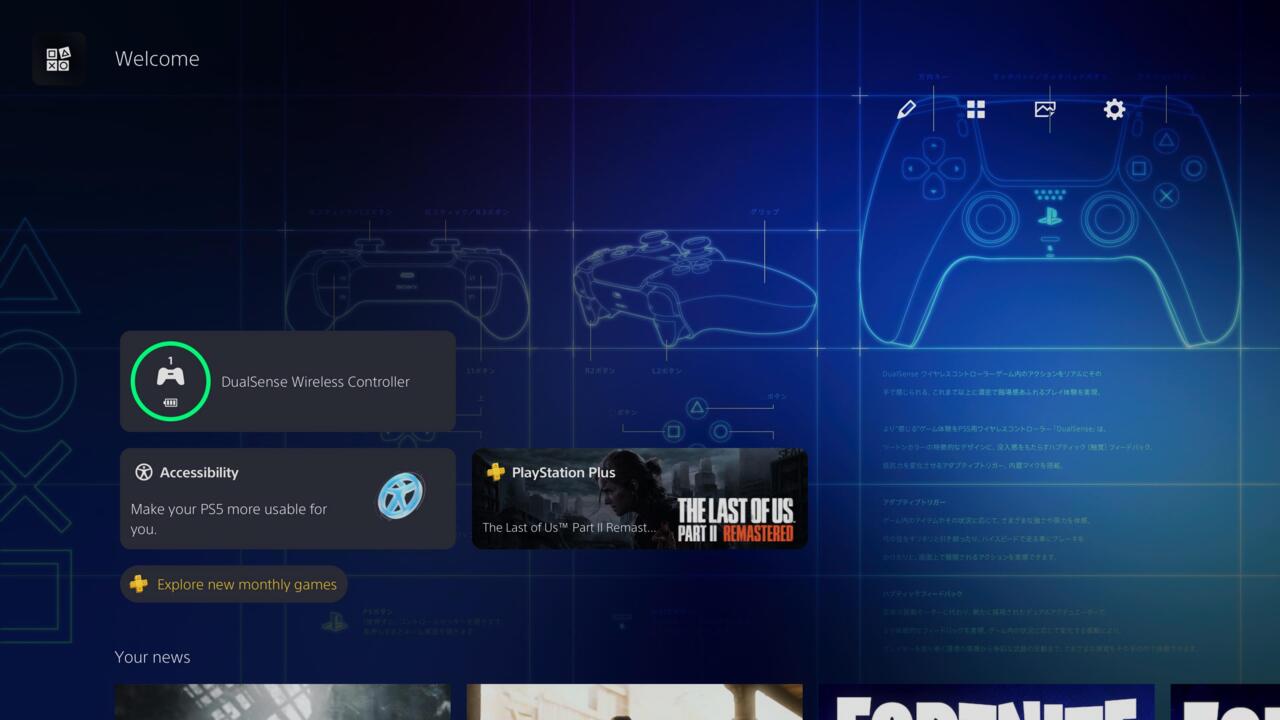Open the first news tile
Screen dimensions: 1280x720
click(x=282, y=702)
